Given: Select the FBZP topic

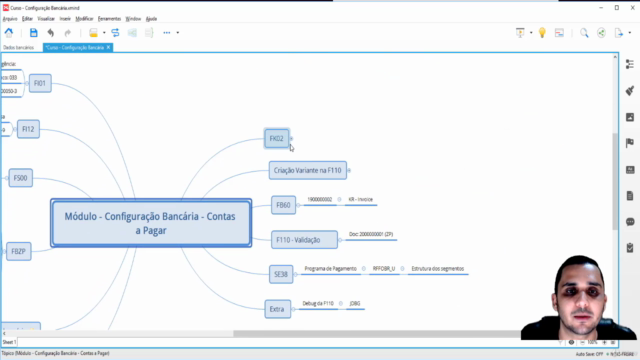Looking at the screenshot, I should 18,251.
